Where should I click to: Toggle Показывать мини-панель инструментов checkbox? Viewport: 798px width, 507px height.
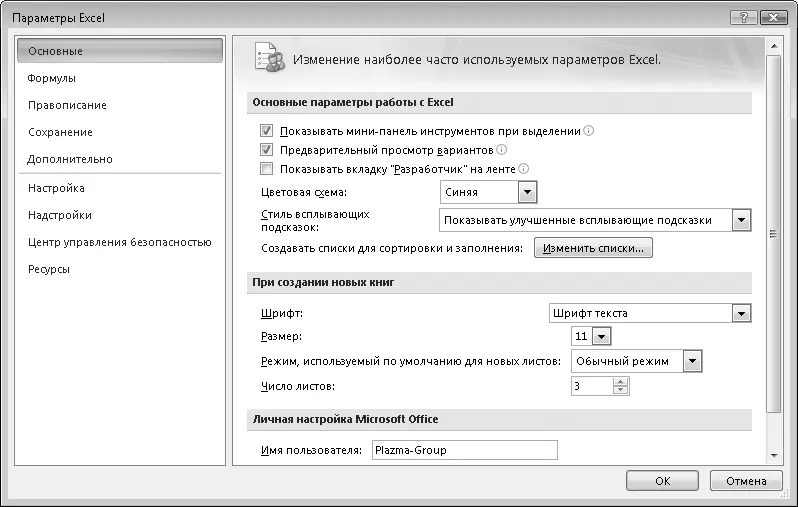pos(266,131)
